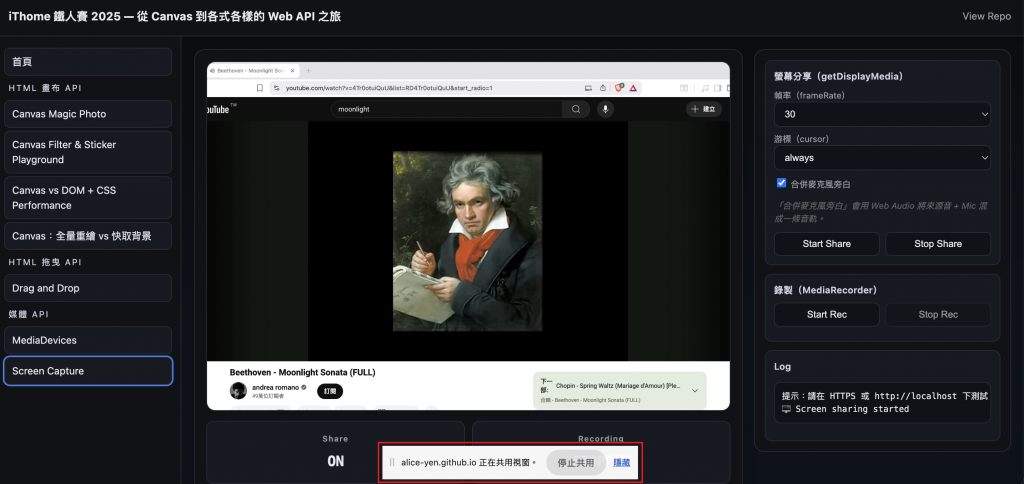Open Canvas:全量重繪 vs 快取背景 page
The height and width of the screenshot is (484, 1024).
[x=88, y=236]
